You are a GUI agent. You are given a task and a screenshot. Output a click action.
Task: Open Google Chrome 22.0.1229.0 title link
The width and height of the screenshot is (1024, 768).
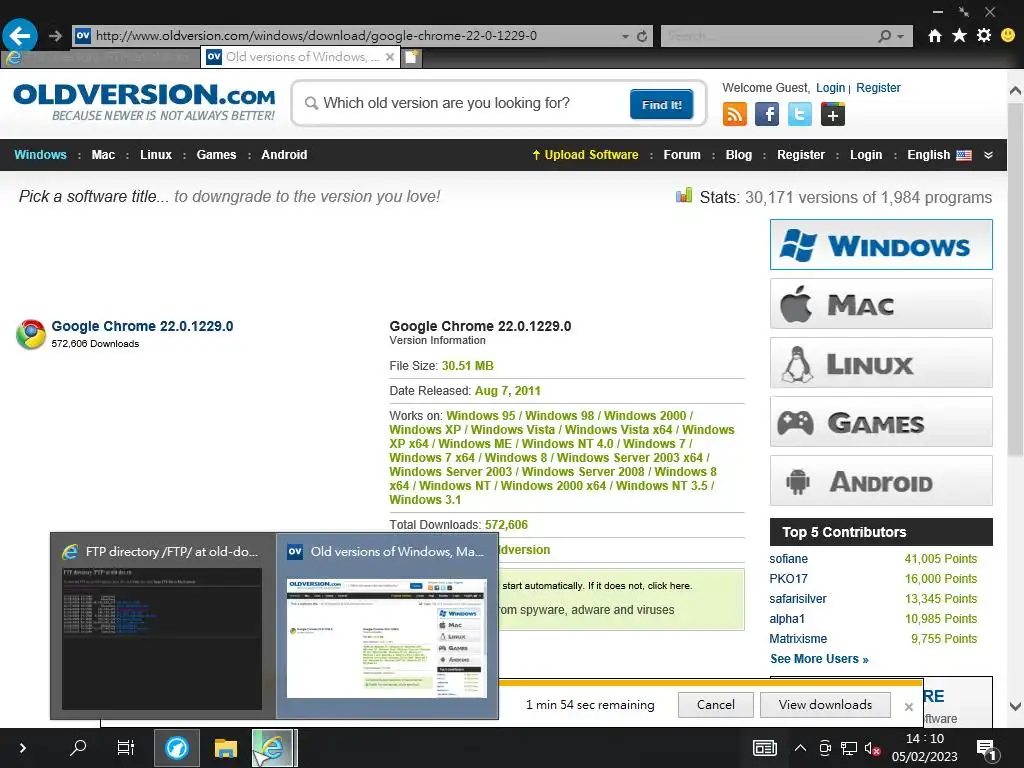[x=142, y=326]
